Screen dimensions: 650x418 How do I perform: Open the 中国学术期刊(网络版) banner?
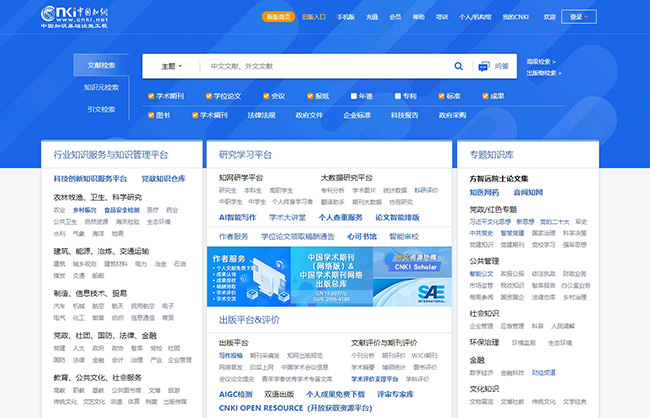(x=332, y=277)
